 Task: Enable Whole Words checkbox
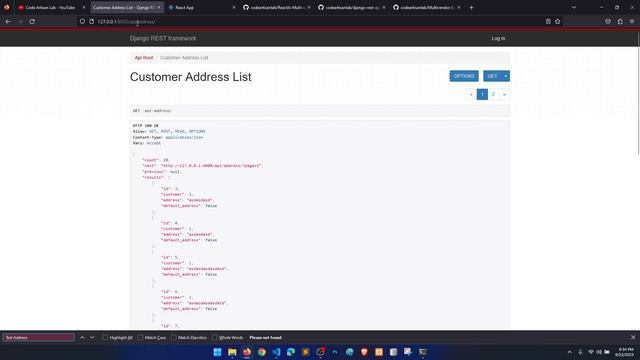point(214,338)
